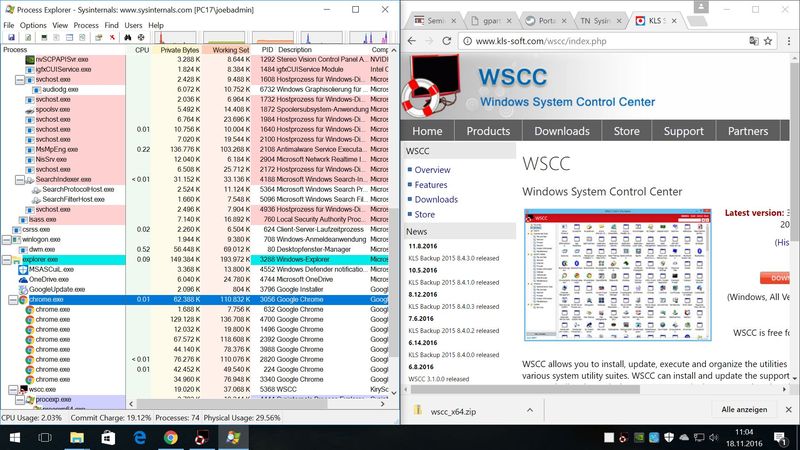
Task: Click Alle anzeigen in the download bar
Action: point(744,410)
